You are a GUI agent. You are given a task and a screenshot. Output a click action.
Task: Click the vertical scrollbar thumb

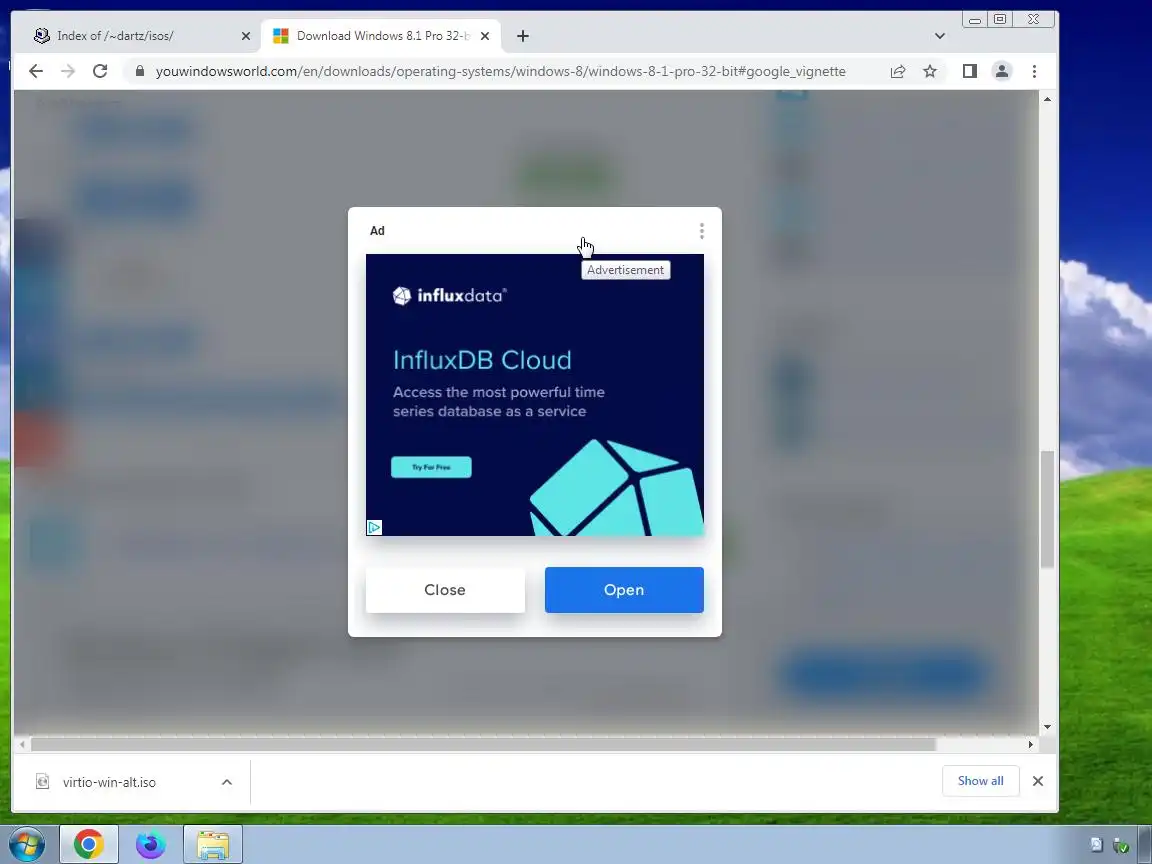click(x=1047, y=509)
